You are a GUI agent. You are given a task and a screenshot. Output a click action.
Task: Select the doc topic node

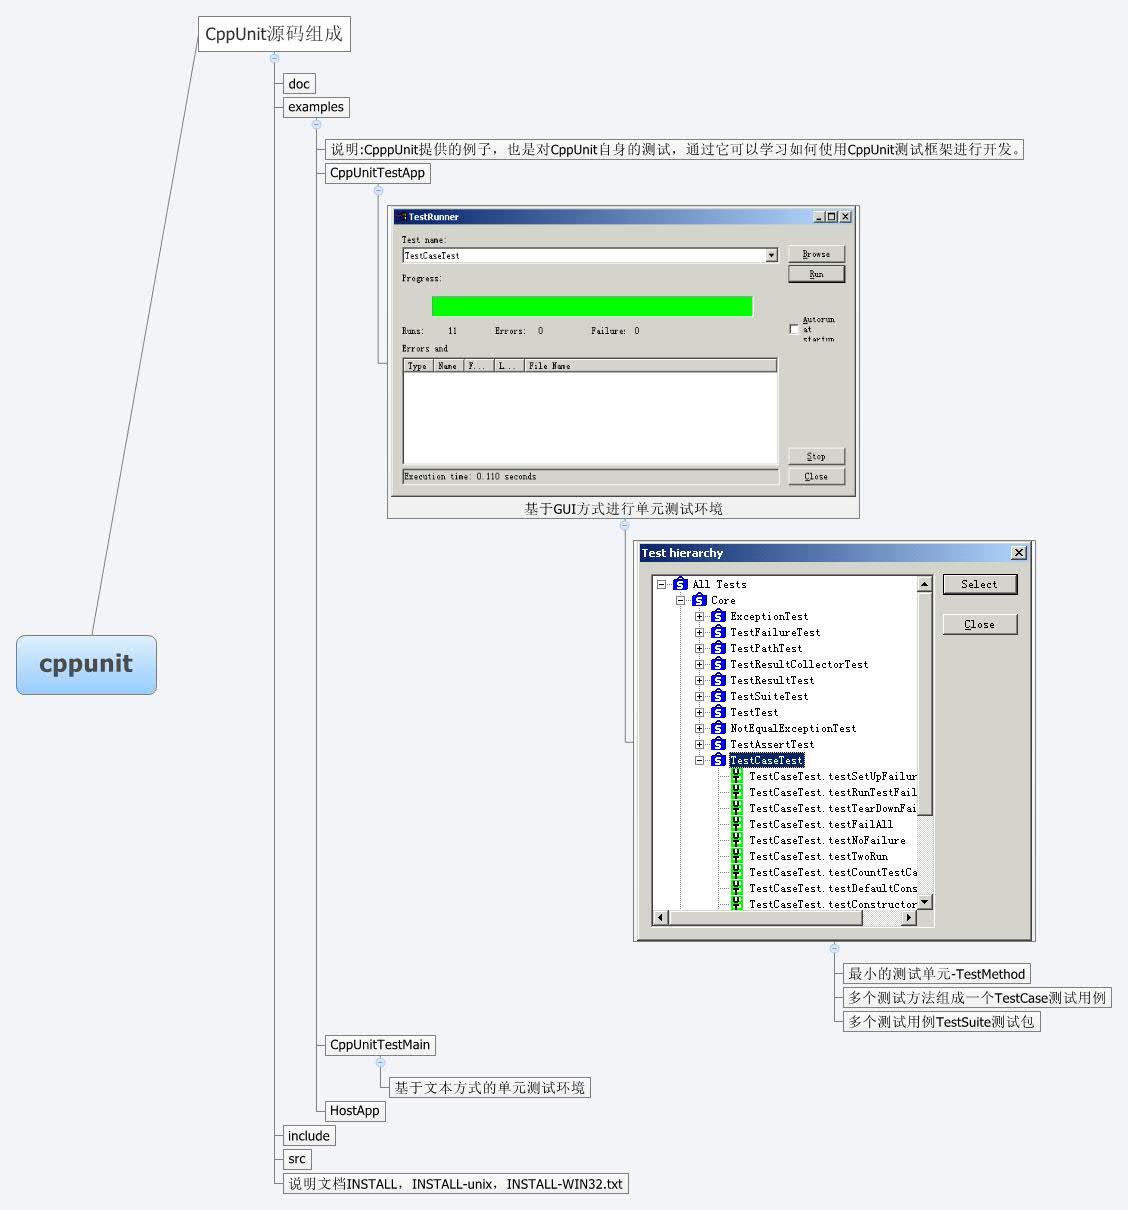[299, 84]
